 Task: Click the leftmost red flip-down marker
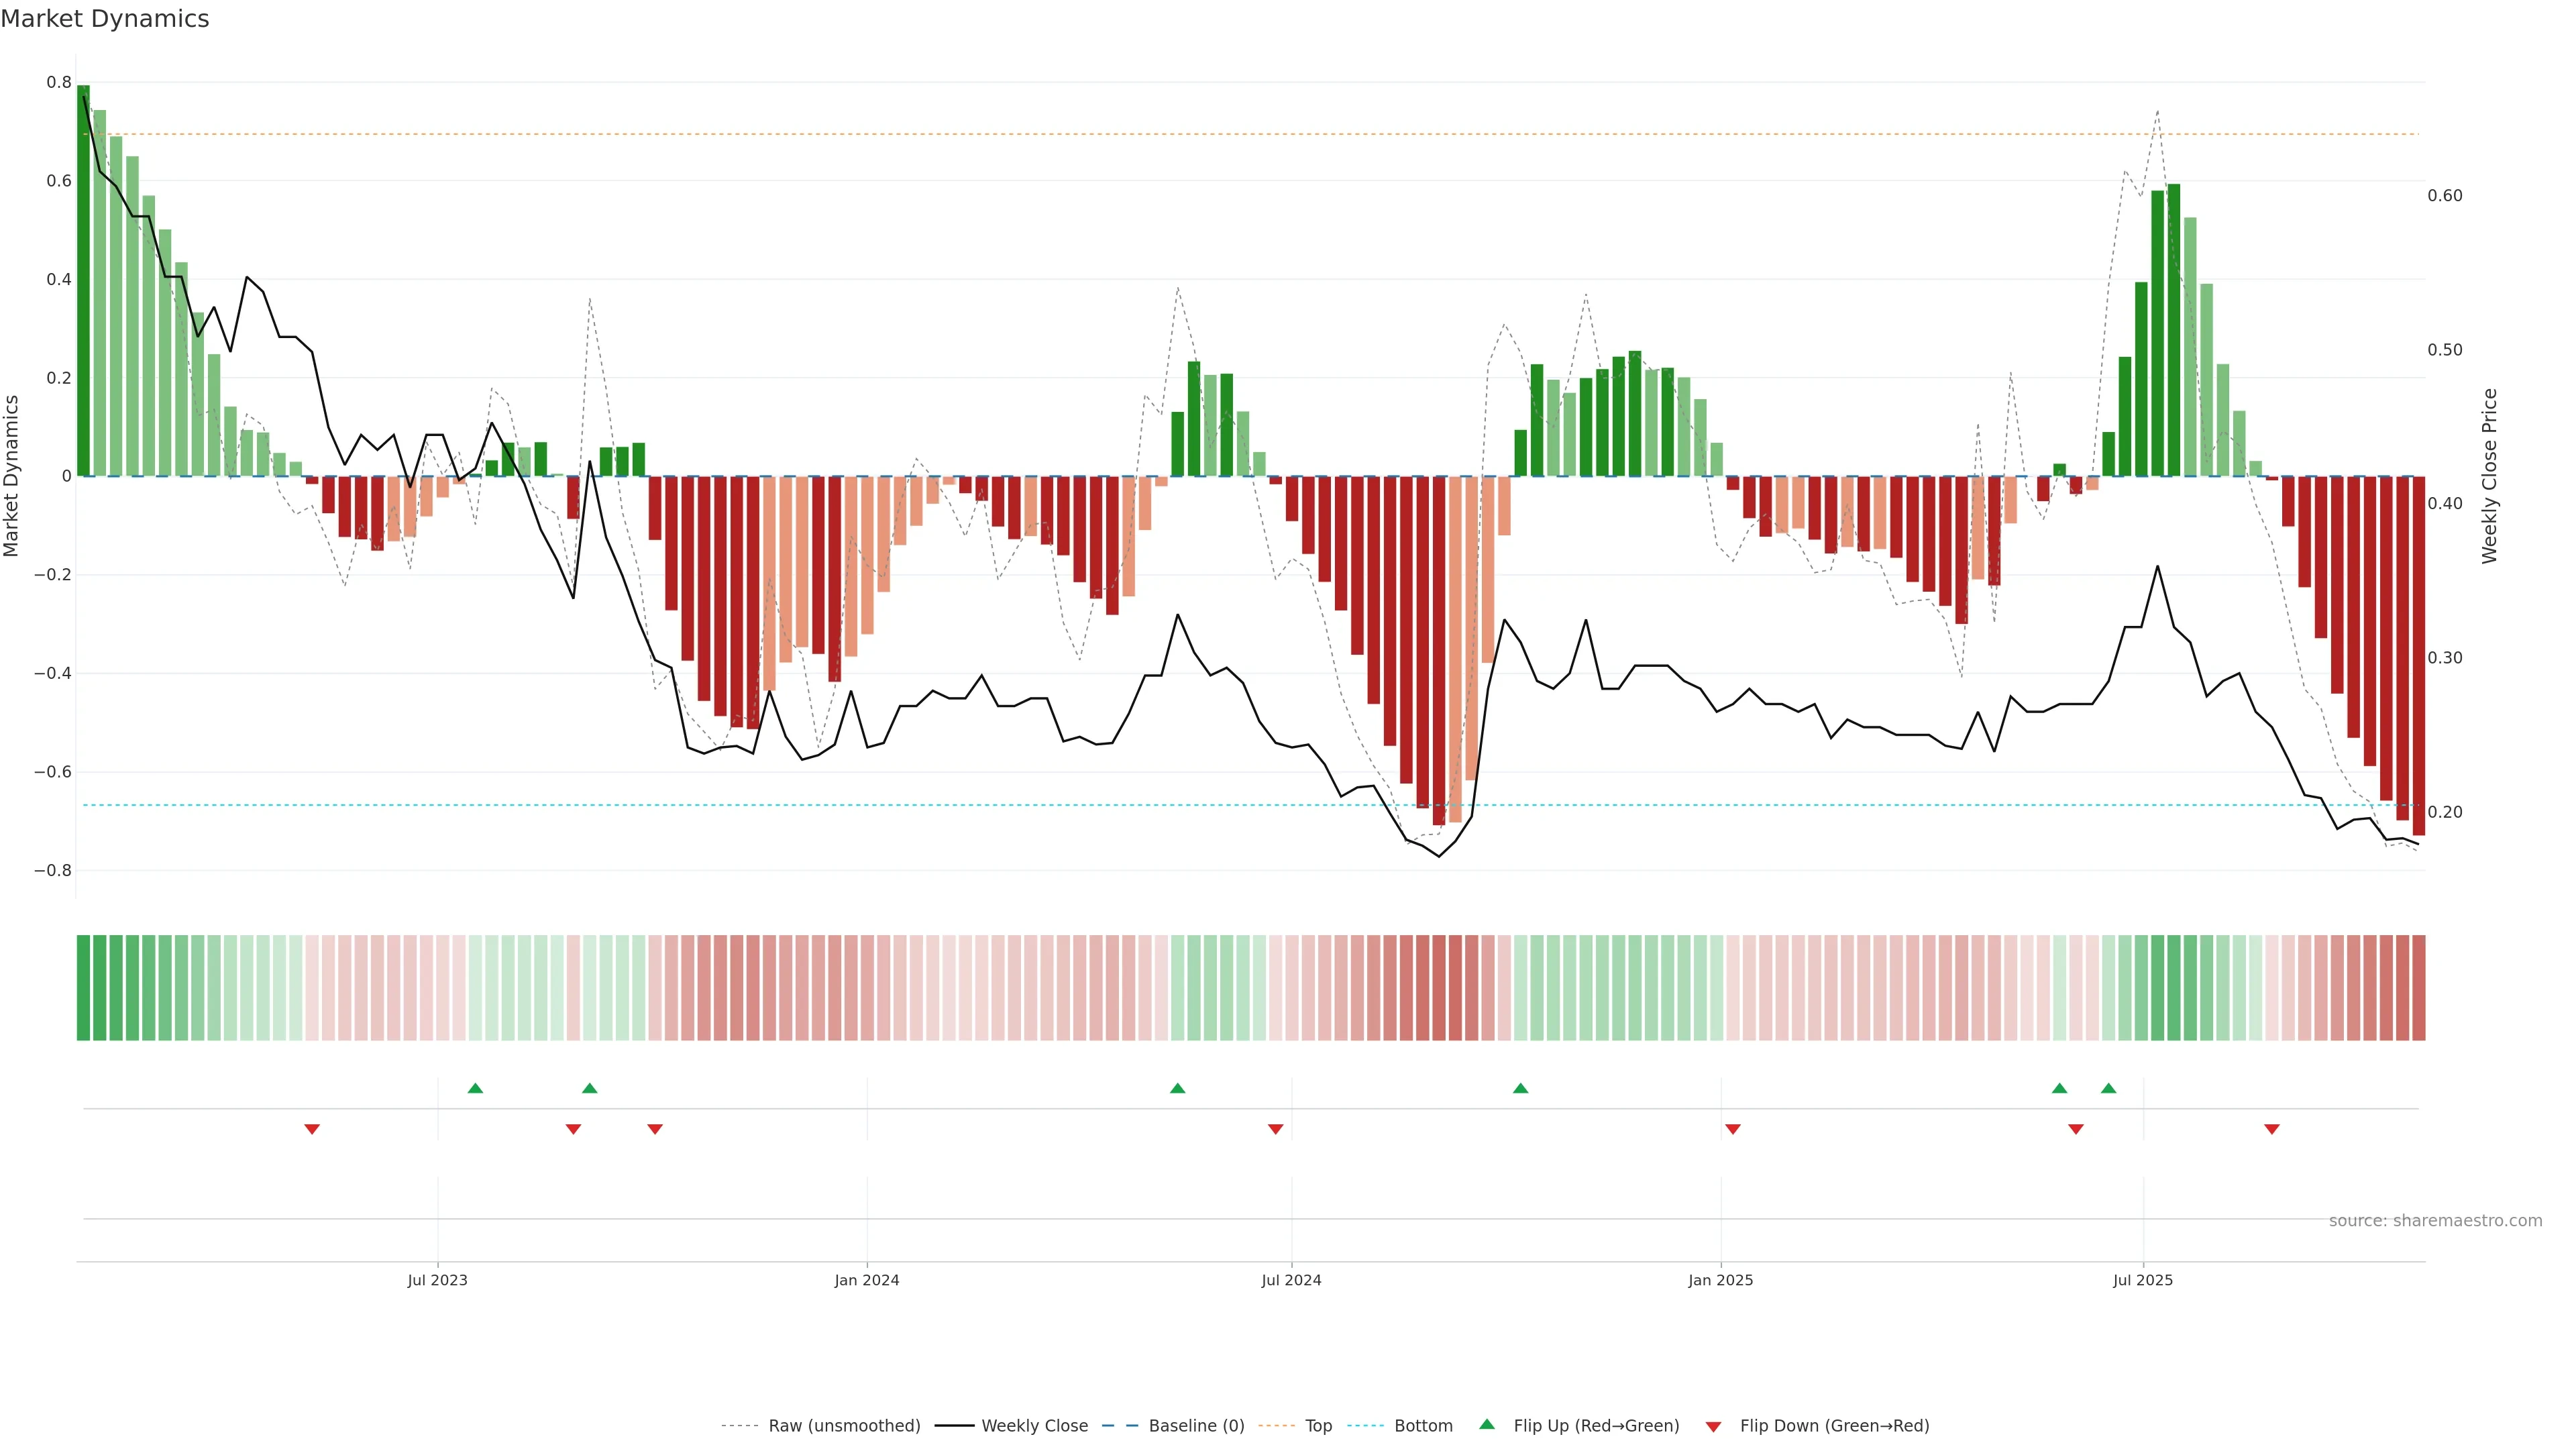pyautogui.click(x=312, y=1129)
